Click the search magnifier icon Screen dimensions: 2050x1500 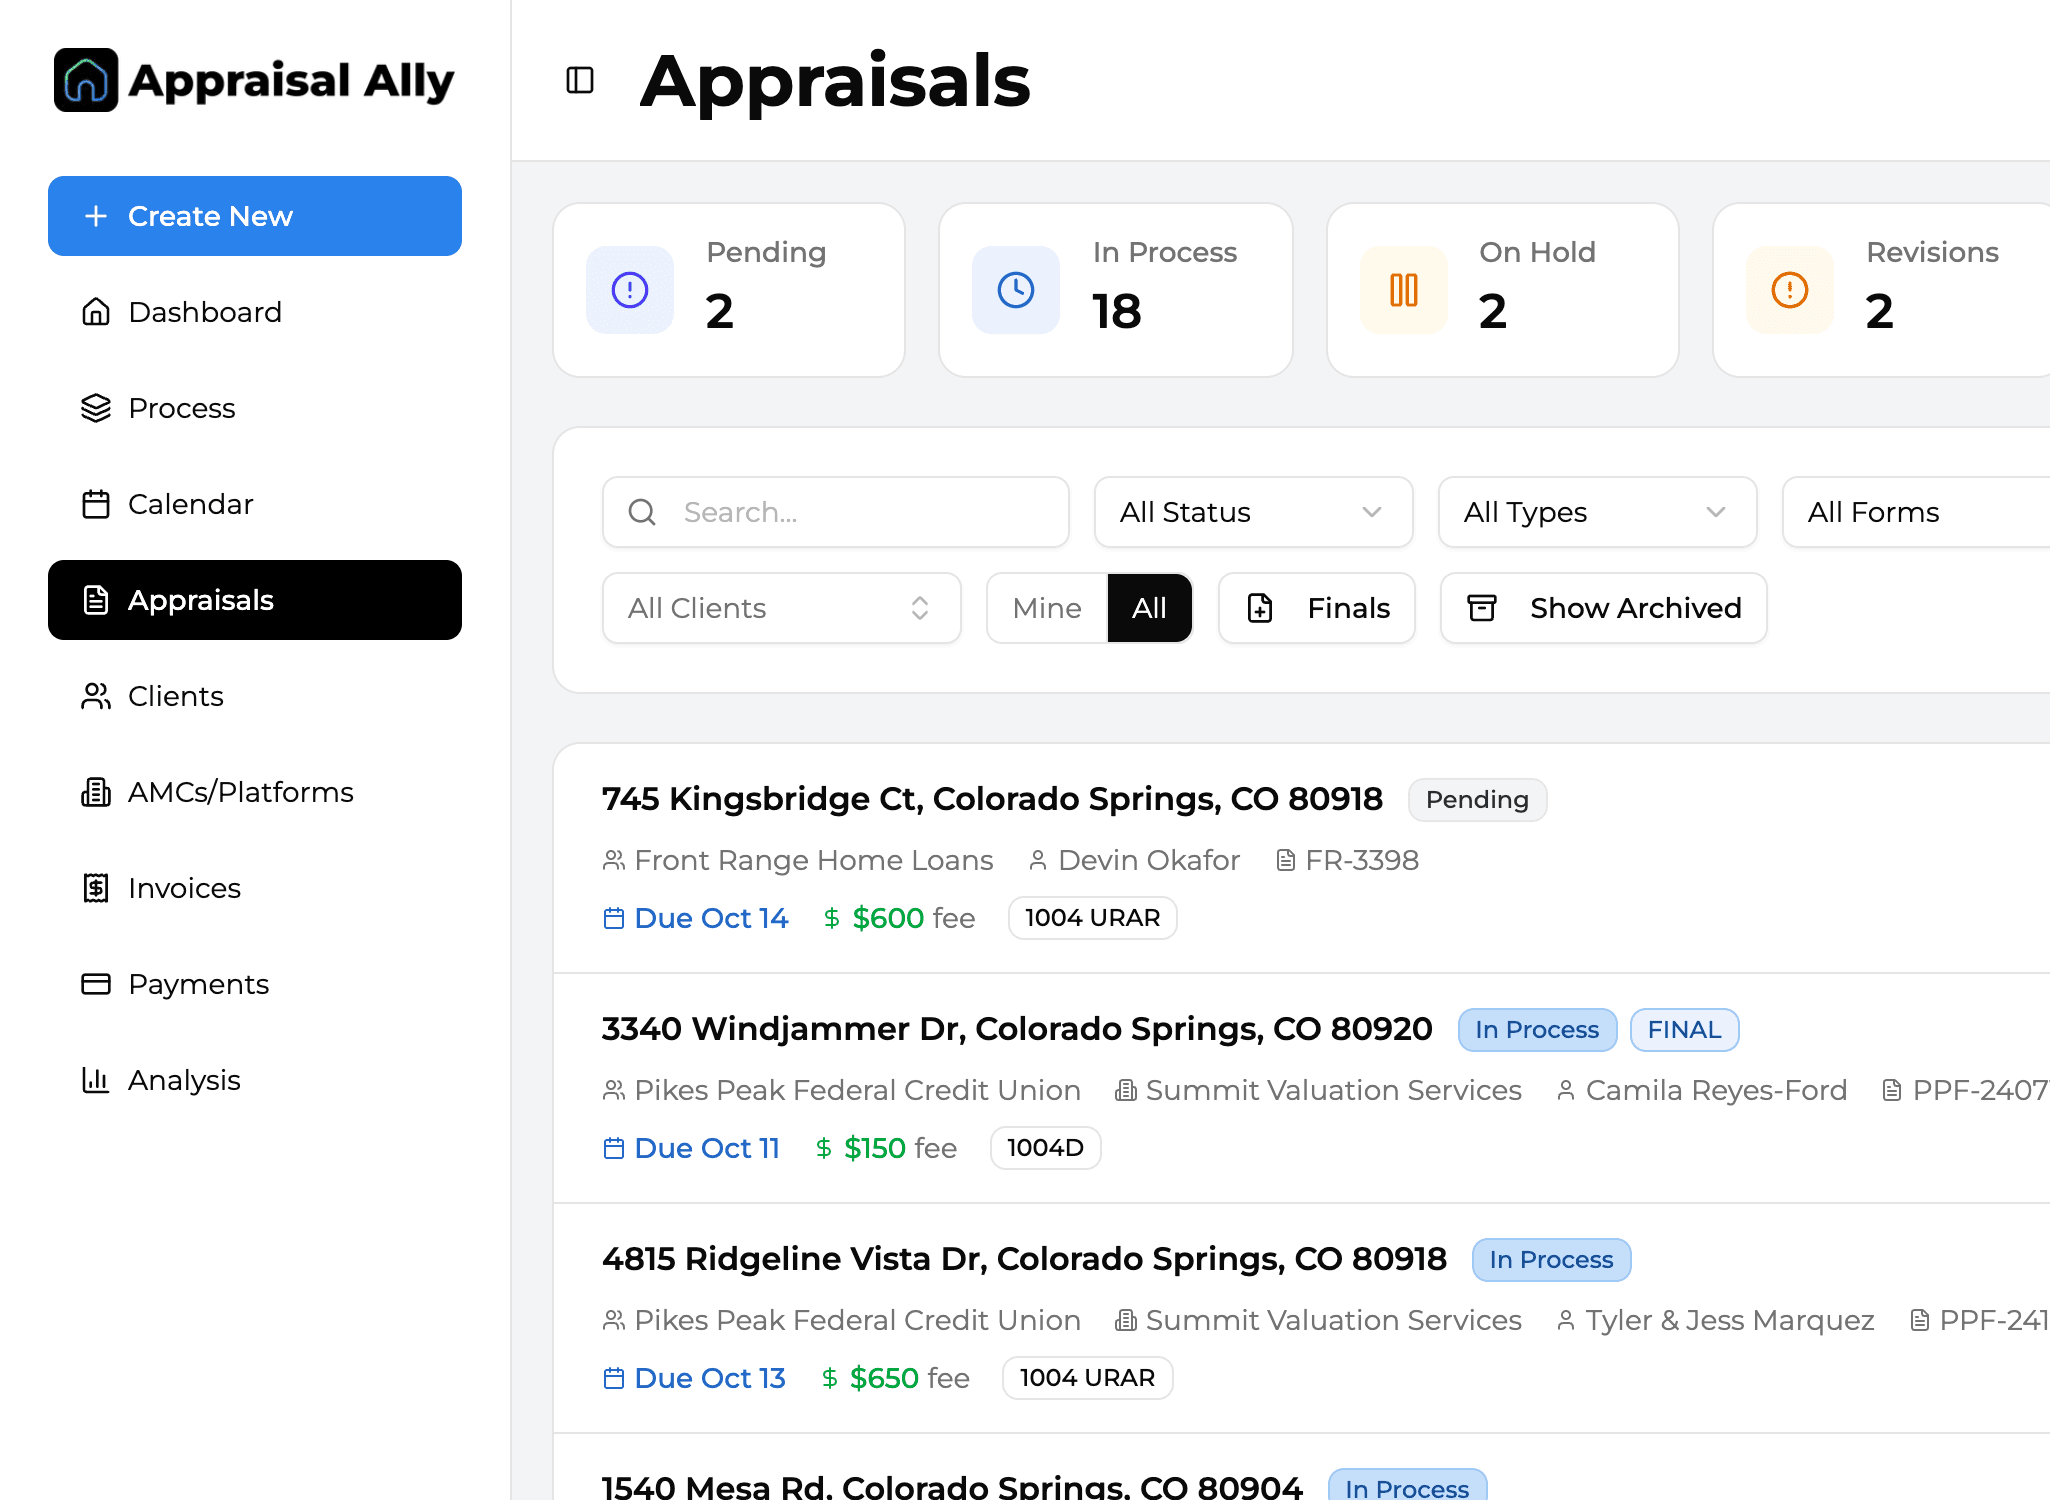(642, 512)
